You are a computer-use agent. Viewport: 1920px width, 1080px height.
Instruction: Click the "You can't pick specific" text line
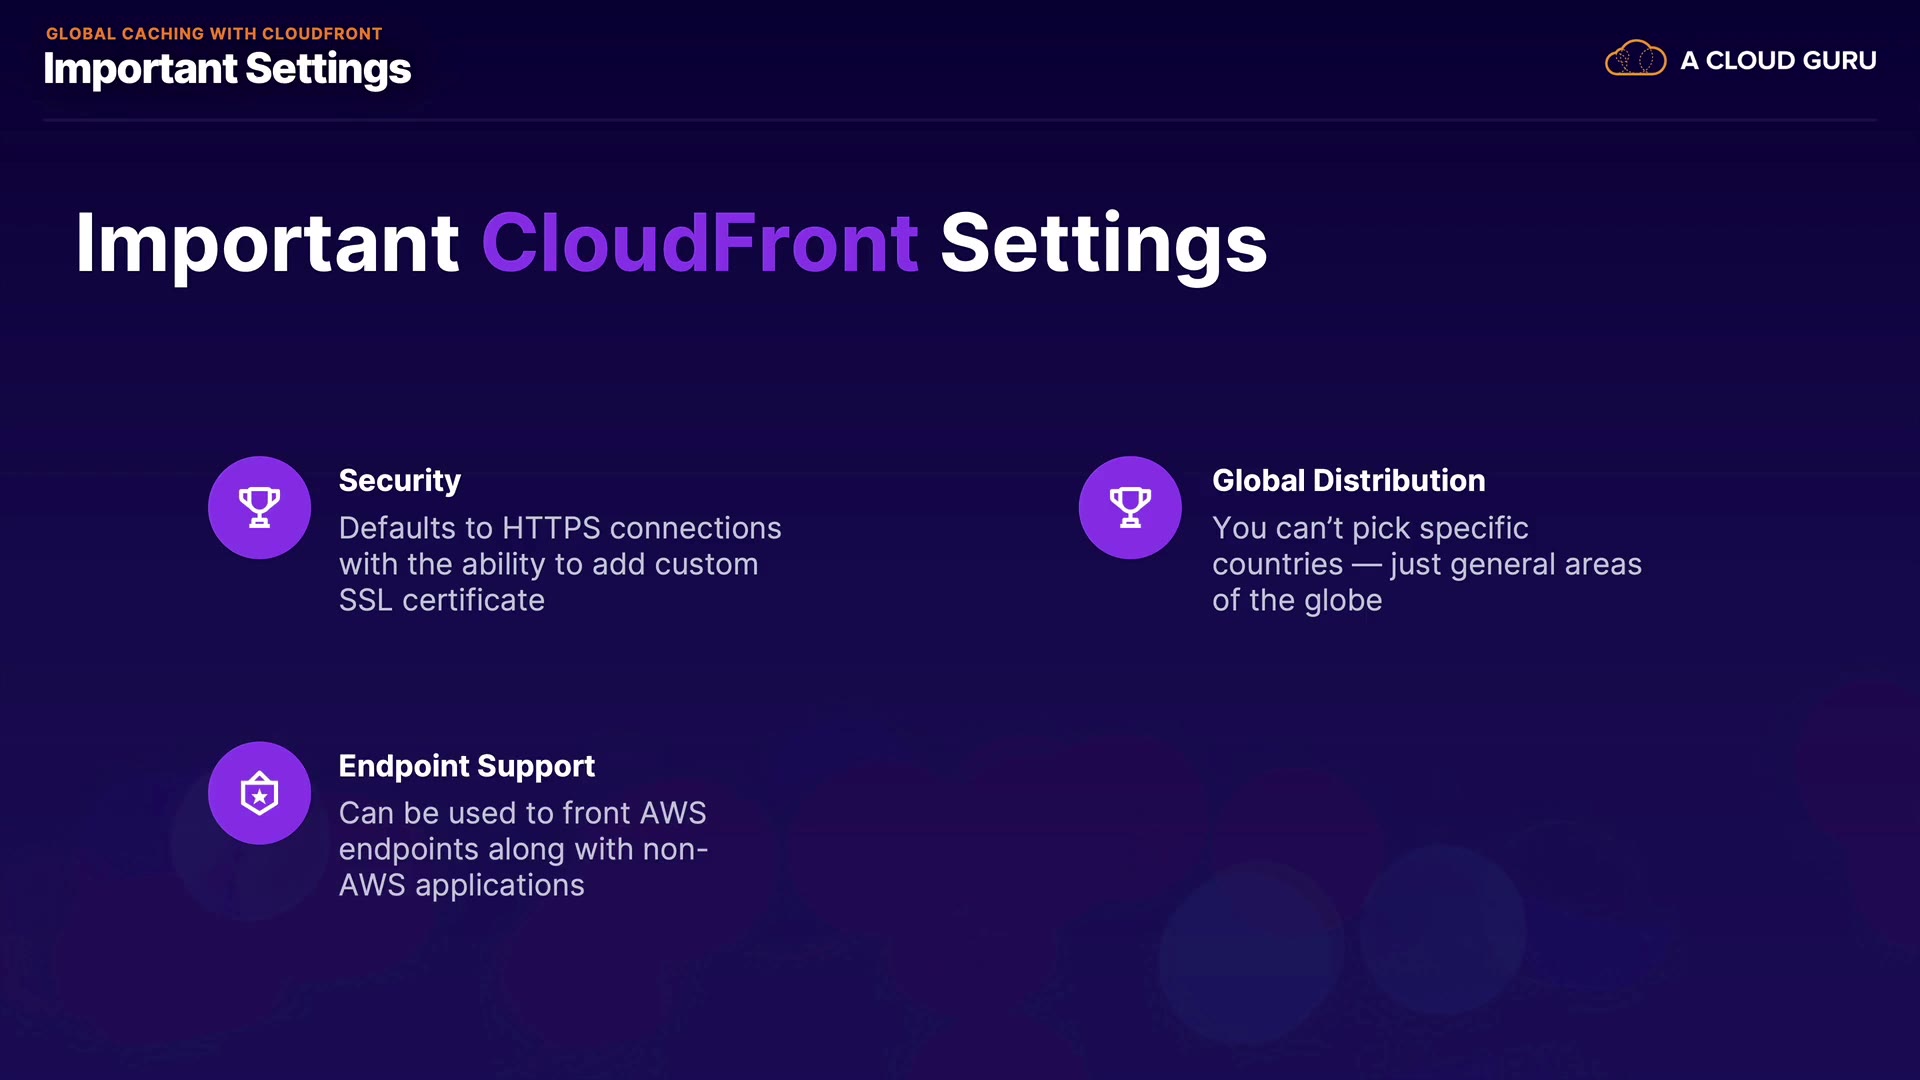pos(1370,528)
